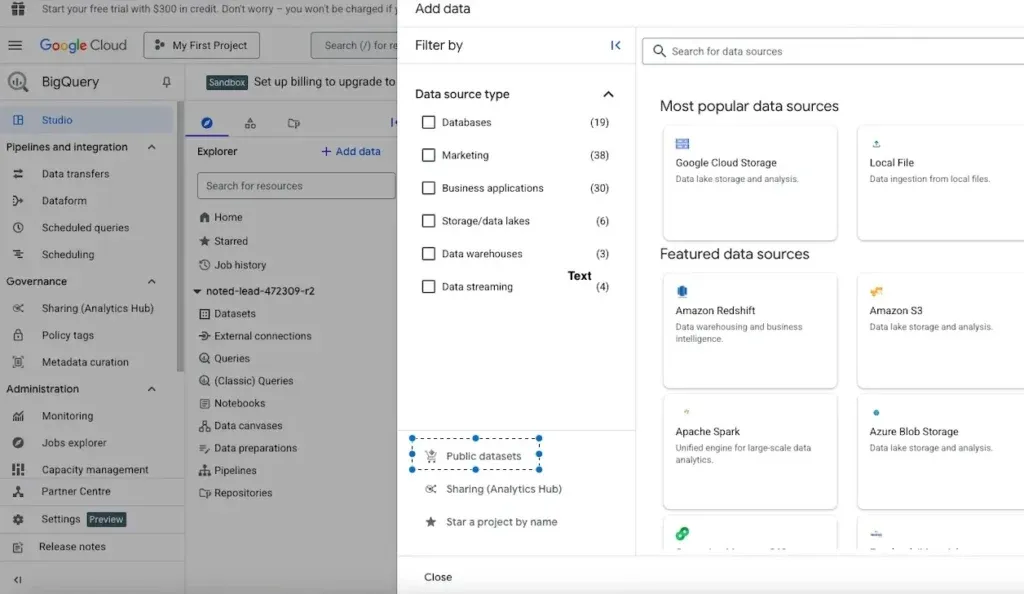Collapse the Pipelines and integration section

[x=152, y=147]
